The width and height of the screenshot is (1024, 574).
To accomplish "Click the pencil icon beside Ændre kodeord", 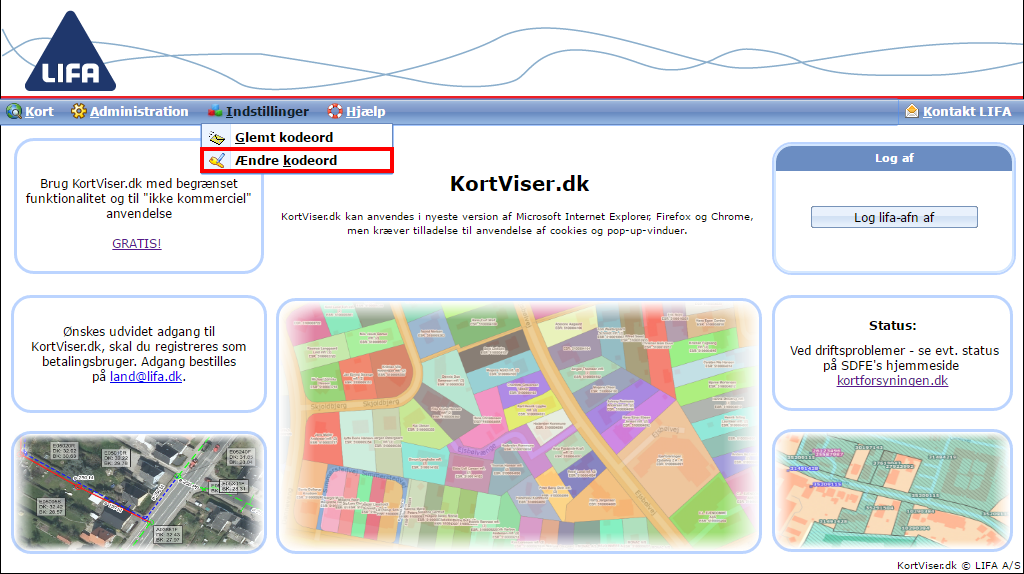I will tap(217, 160).
